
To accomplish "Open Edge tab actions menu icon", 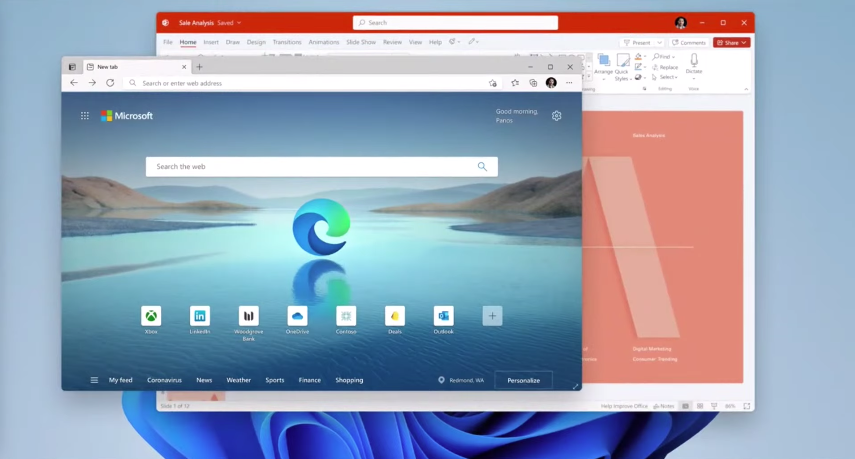I will (x=72, y=67).
